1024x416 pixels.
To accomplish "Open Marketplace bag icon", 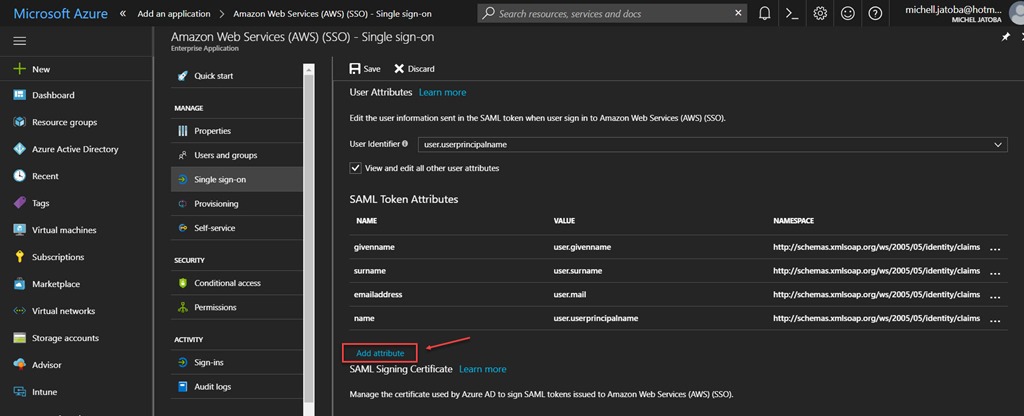I will (x=20, y=284).
